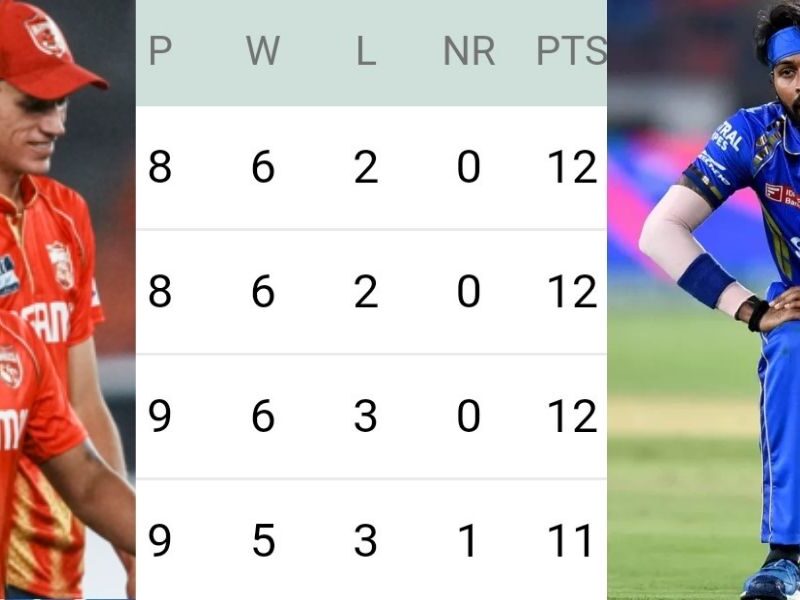Click the blue-jersey player photo
800x600 pixels.
click(704, 300)
